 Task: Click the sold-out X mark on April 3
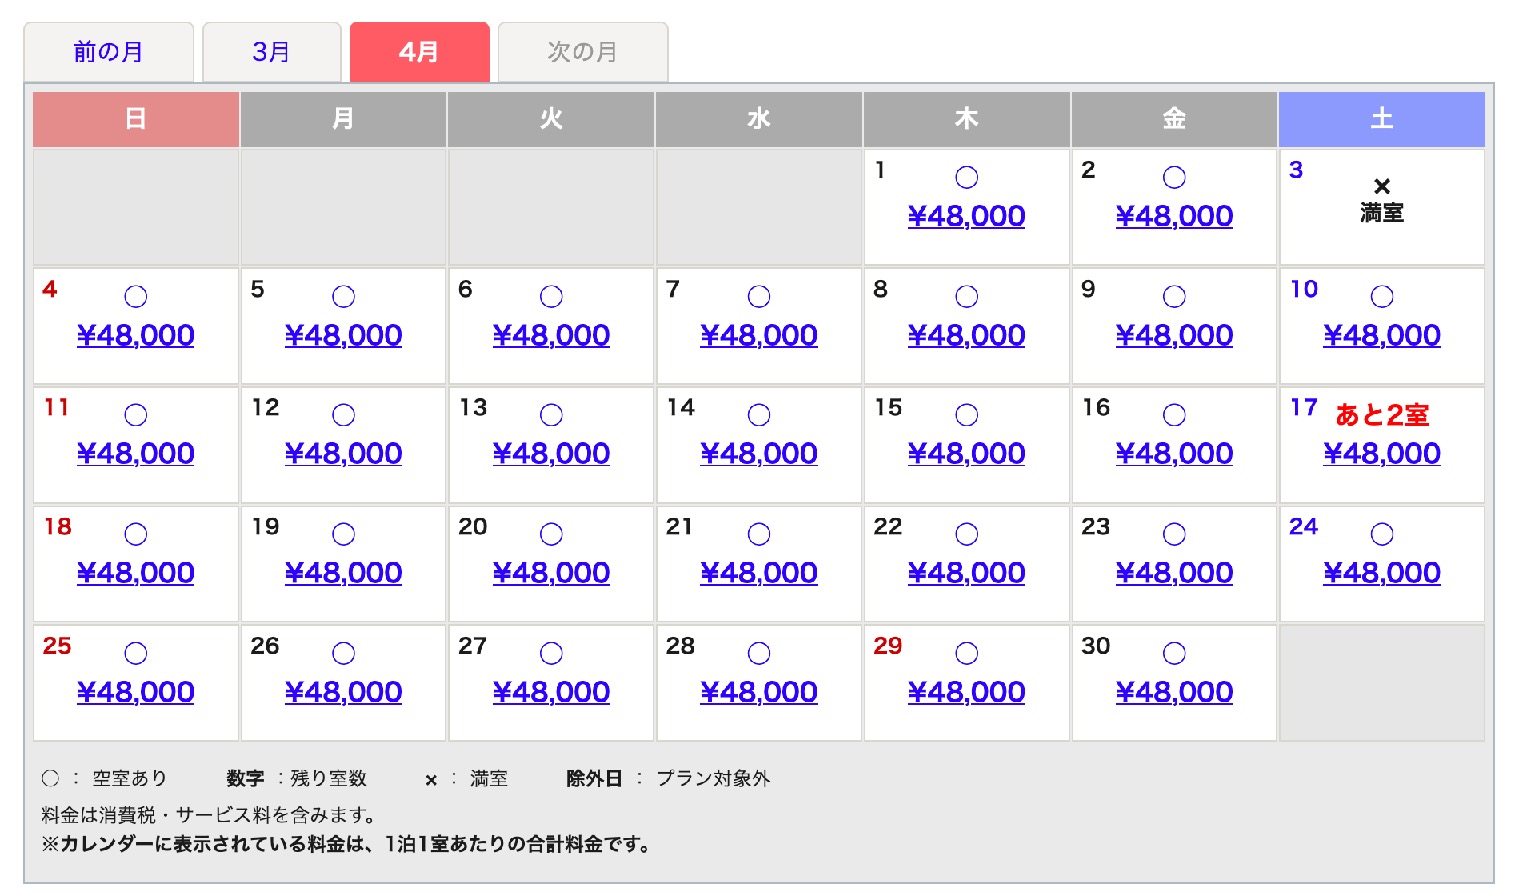1382,186
